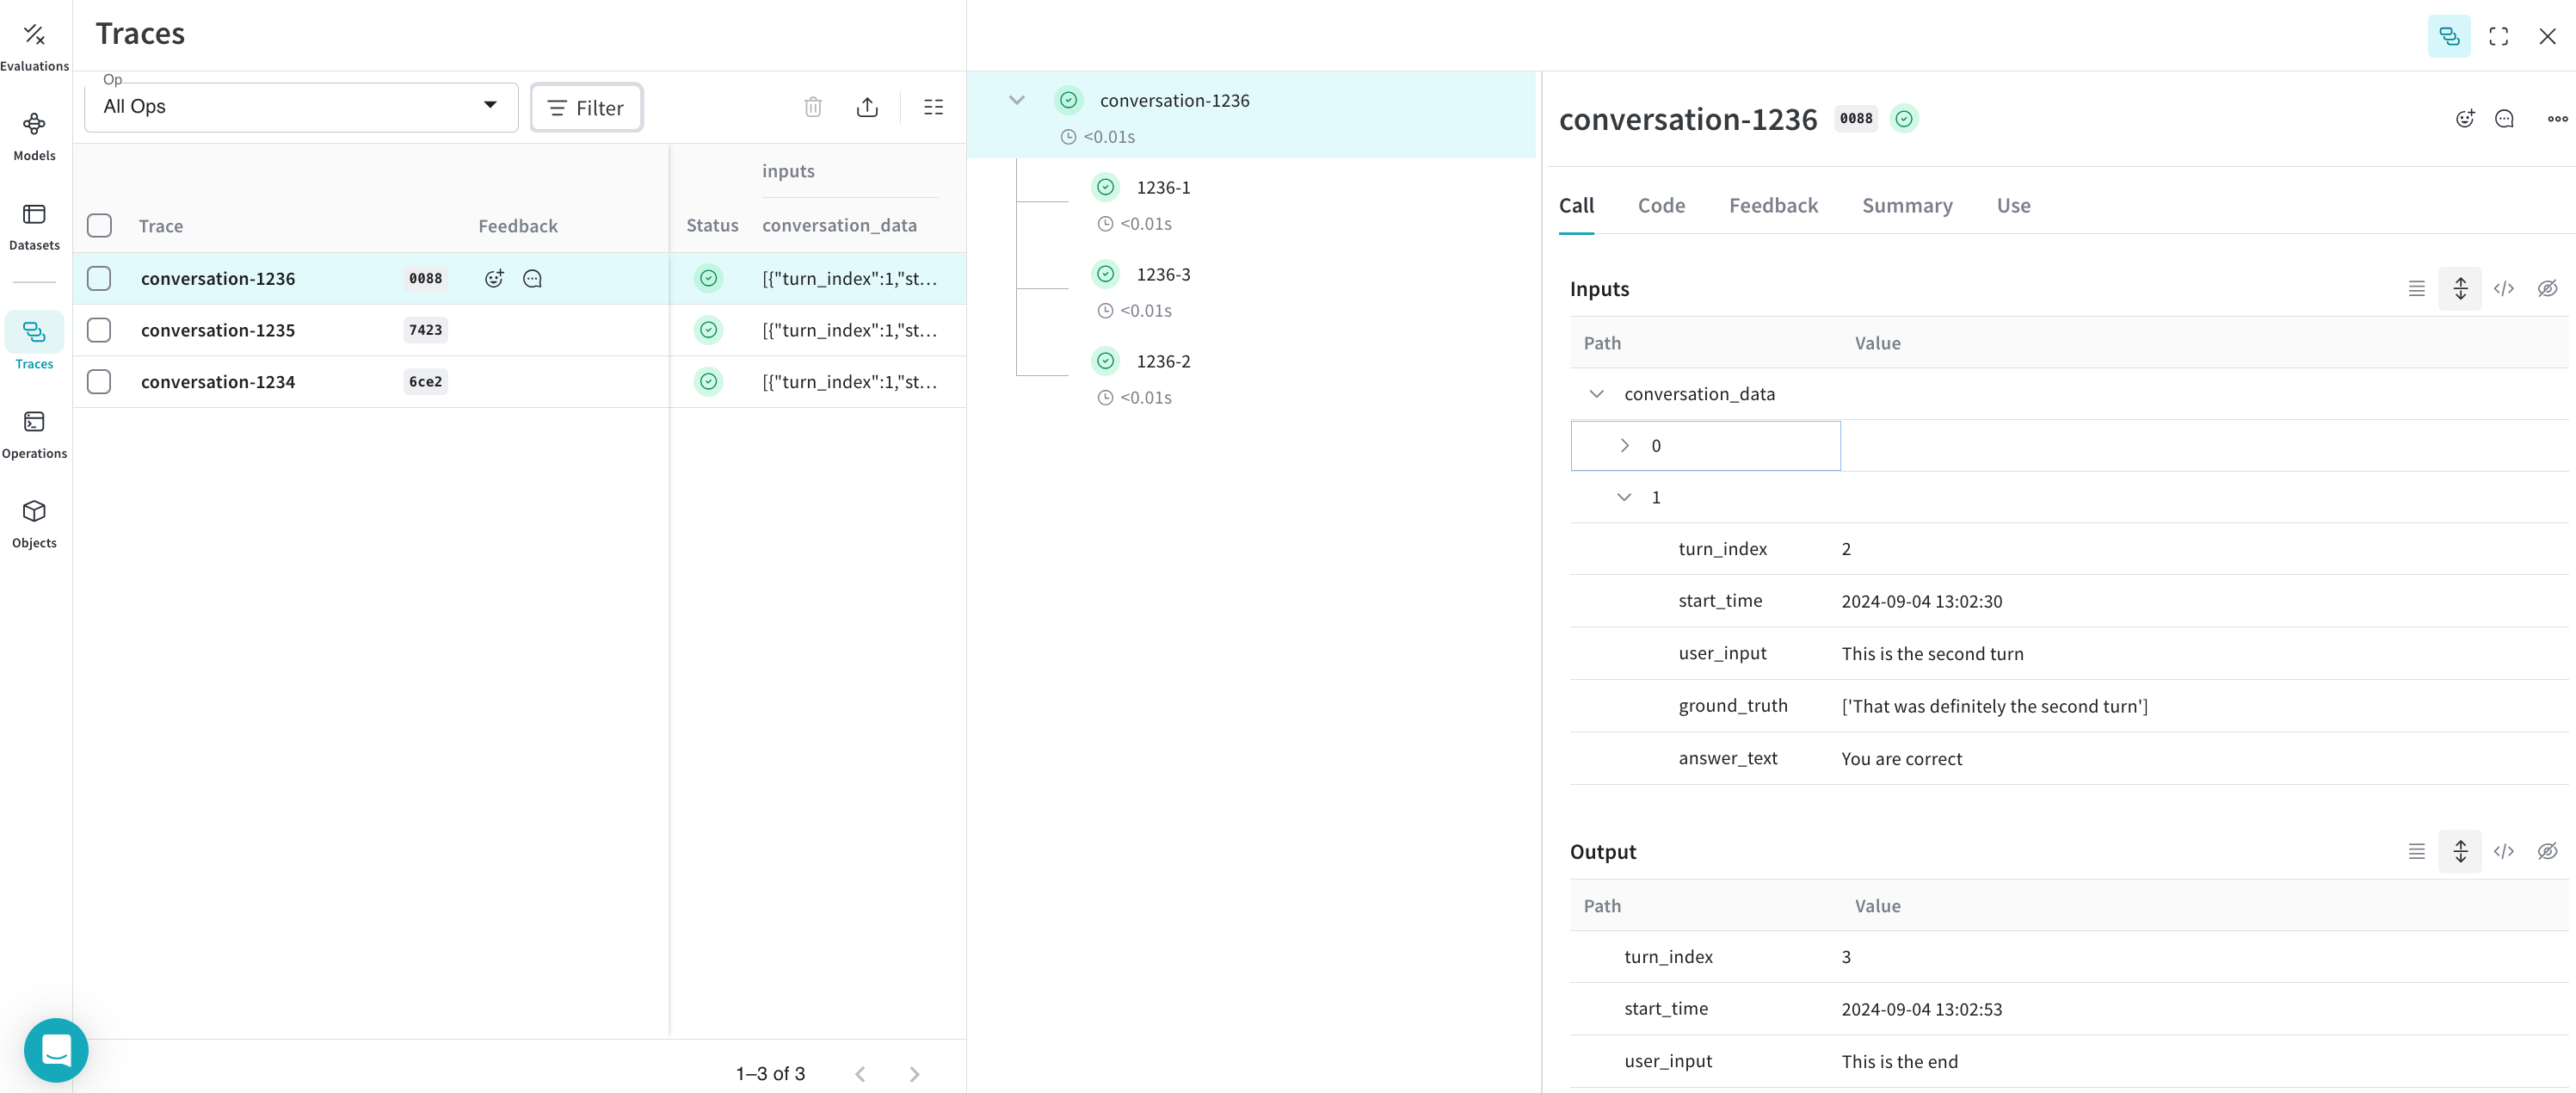Click Inputs expand-all arrows icon
Screen dimensions: 2576x1093
pos(2460,289)
